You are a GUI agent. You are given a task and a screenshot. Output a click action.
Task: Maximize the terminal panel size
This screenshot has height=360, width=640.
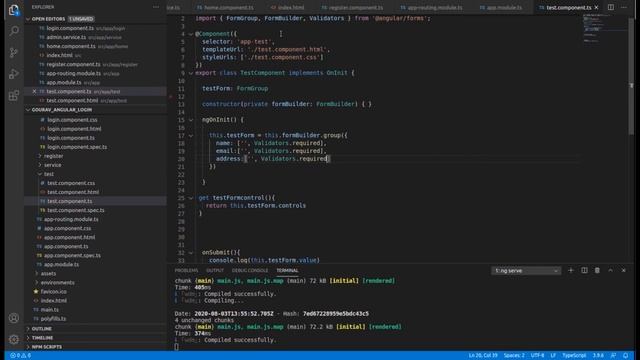[610, 270]
